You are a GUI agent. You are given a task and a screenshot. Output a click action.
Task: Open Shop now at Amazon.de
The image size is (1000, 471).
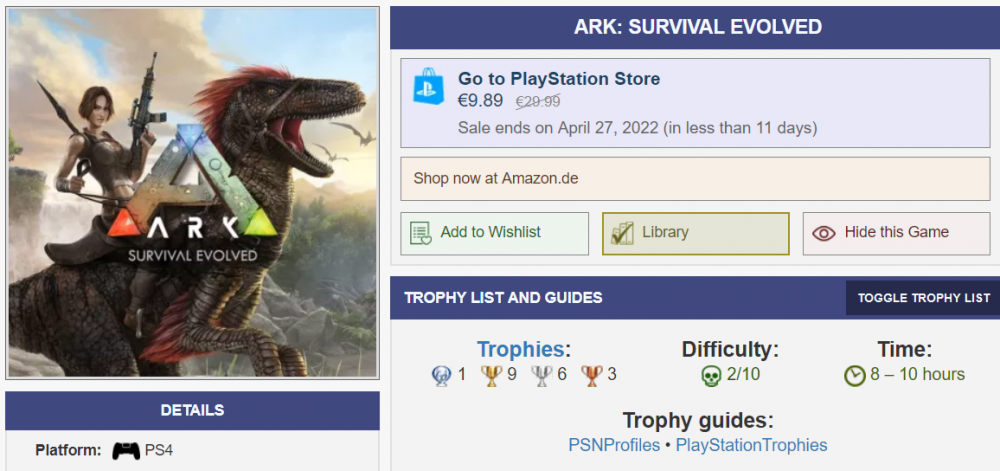pyautogui.click(x=496, y=179)
